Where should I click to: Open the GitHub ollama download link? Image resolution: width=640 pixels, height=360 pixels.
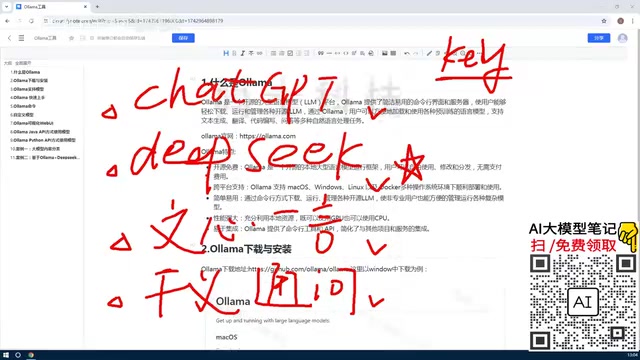tap(299, 269)
